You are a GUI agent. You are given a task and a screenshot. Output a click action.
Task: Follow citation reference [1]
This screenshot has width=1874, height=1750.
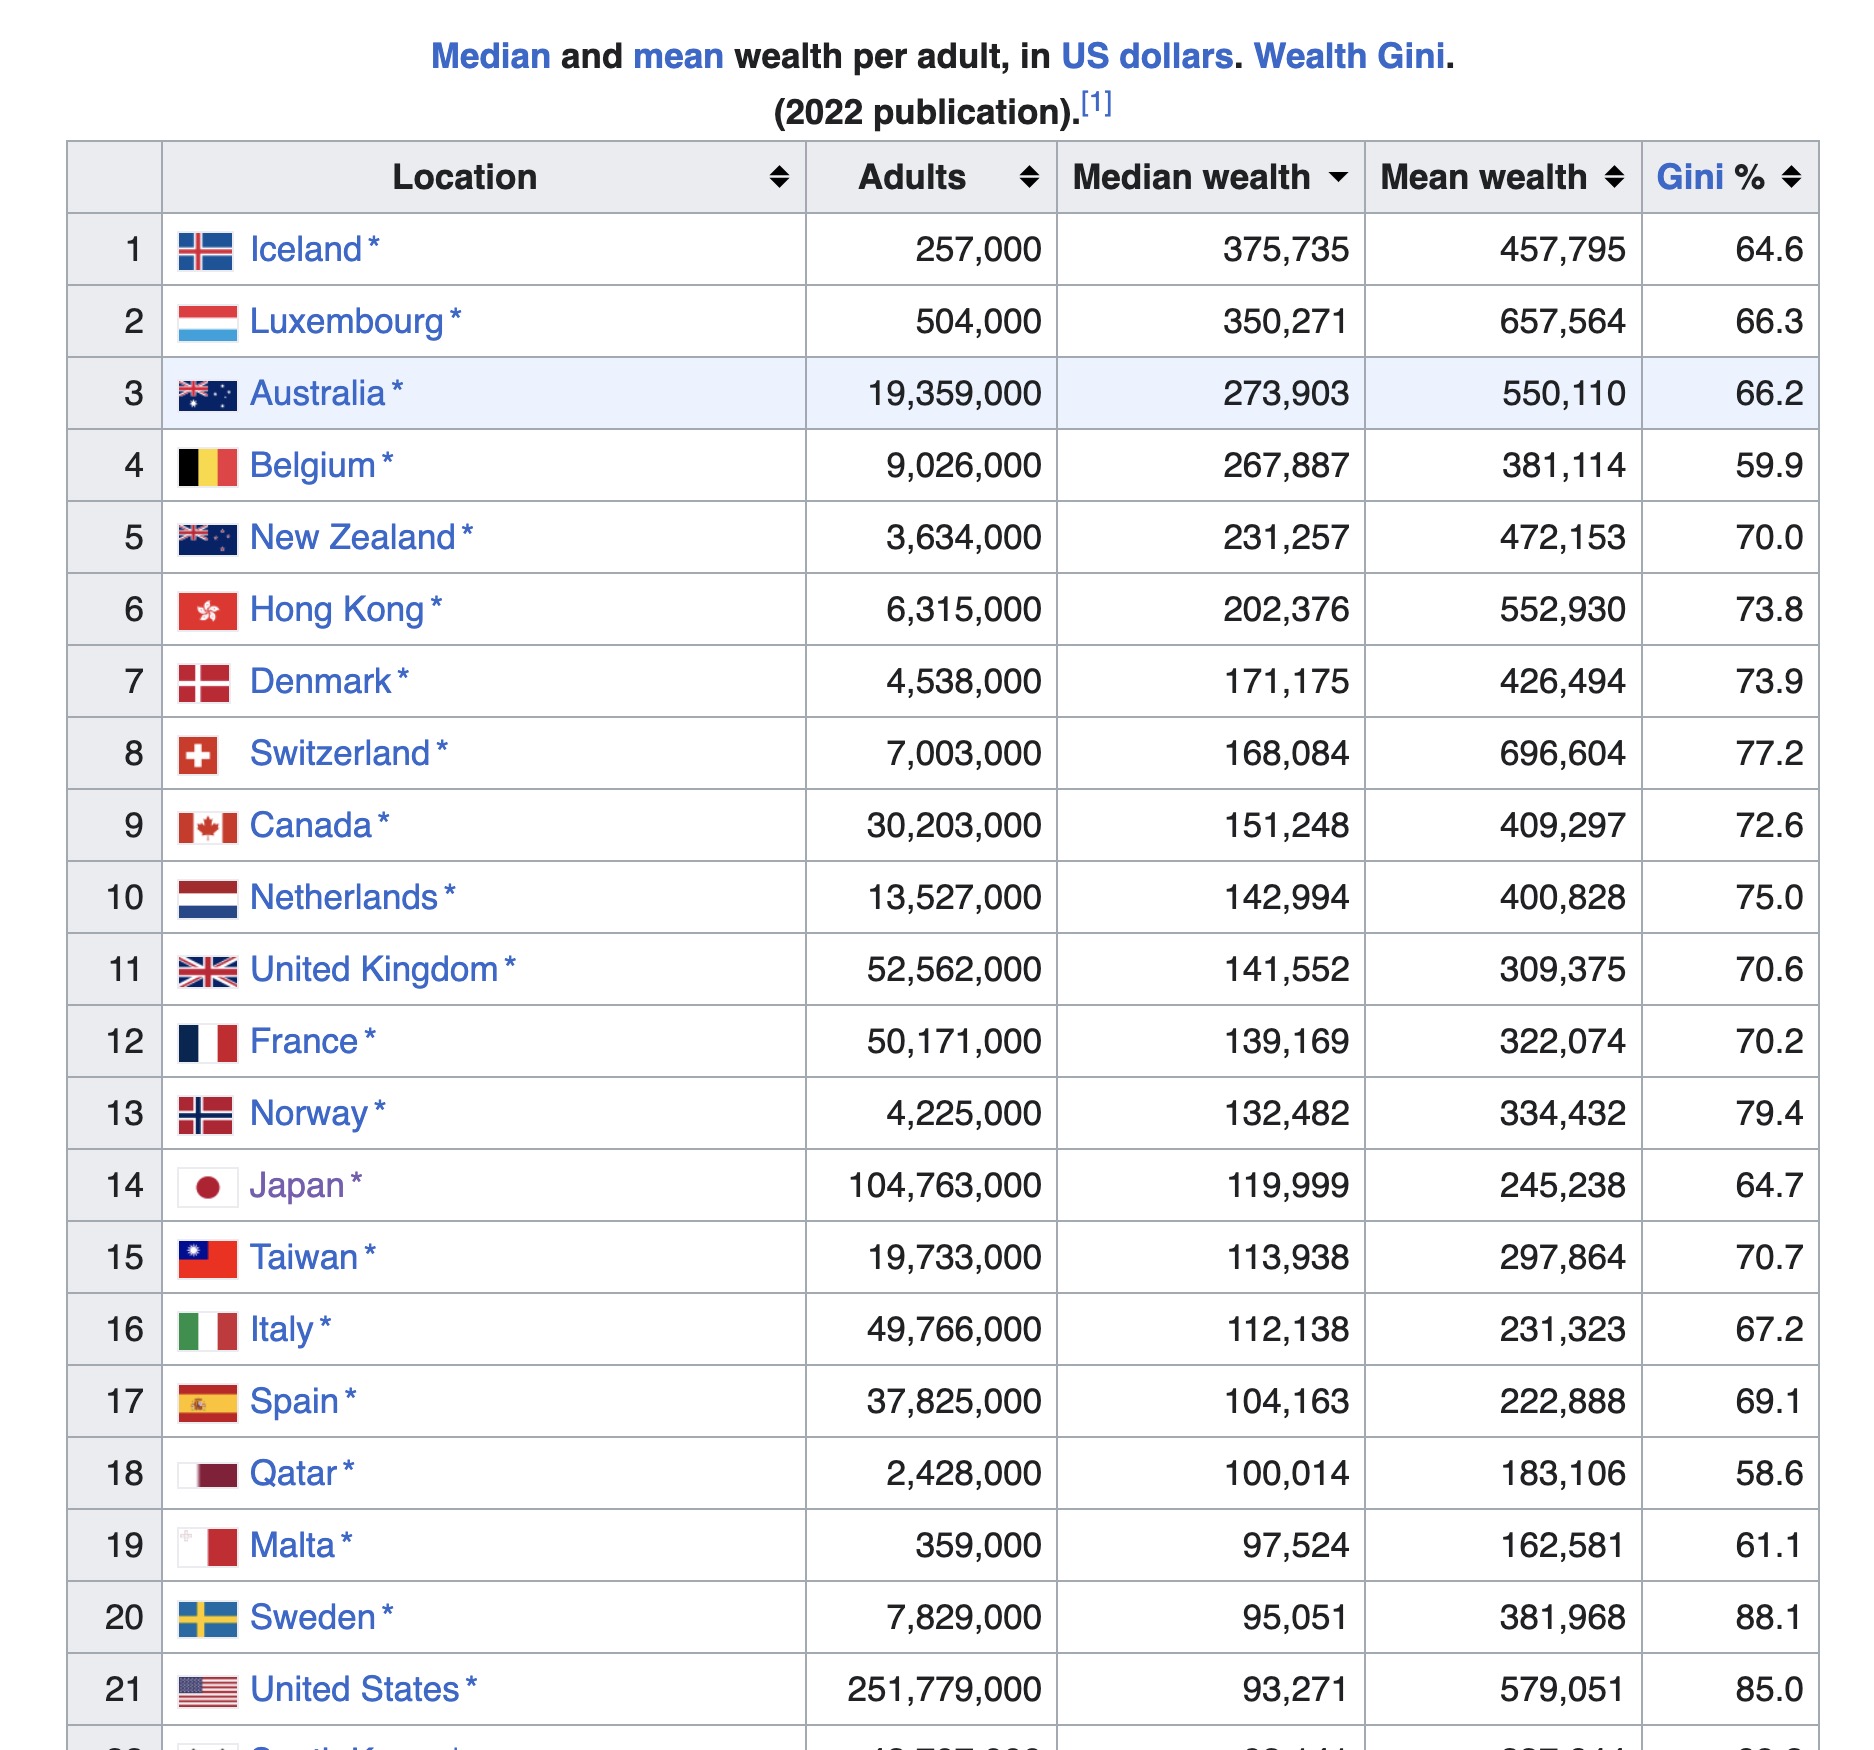(x=1096, y=102)
